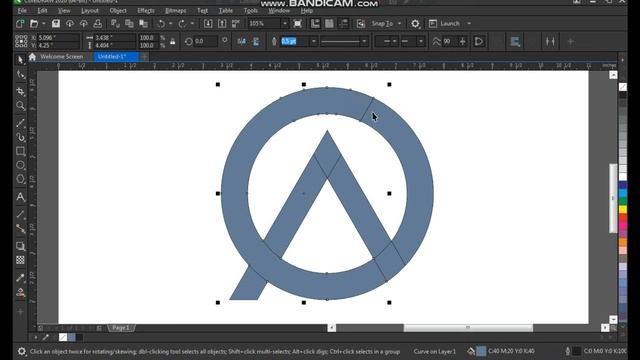Toggle mirror horizontally button
The height and width of the screenshot is (360, 640).
click(242, 41)
